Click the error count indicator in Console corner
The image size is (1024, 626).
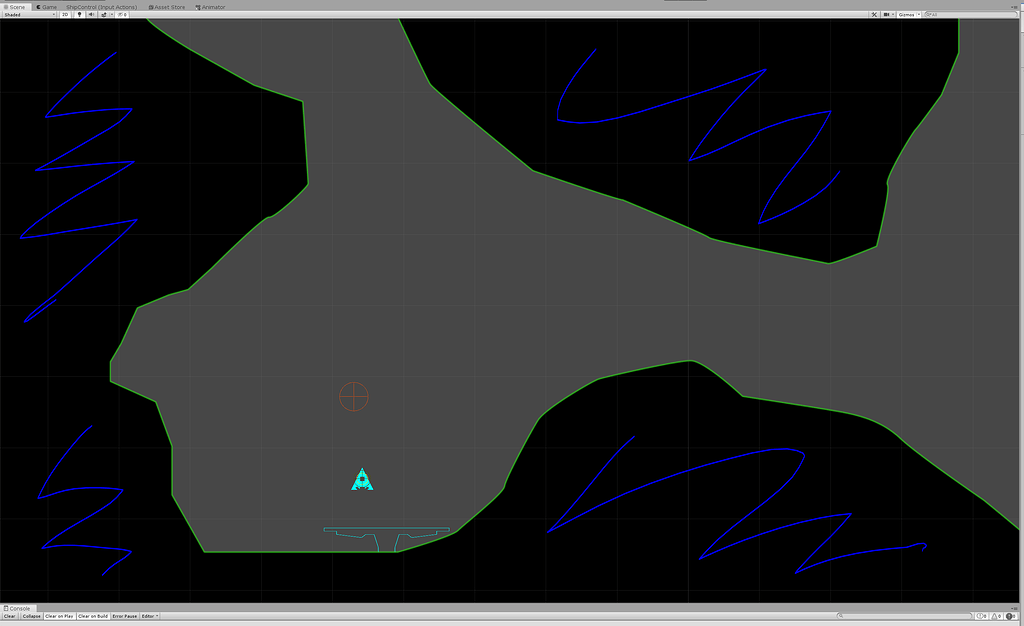click(1011, 615)
